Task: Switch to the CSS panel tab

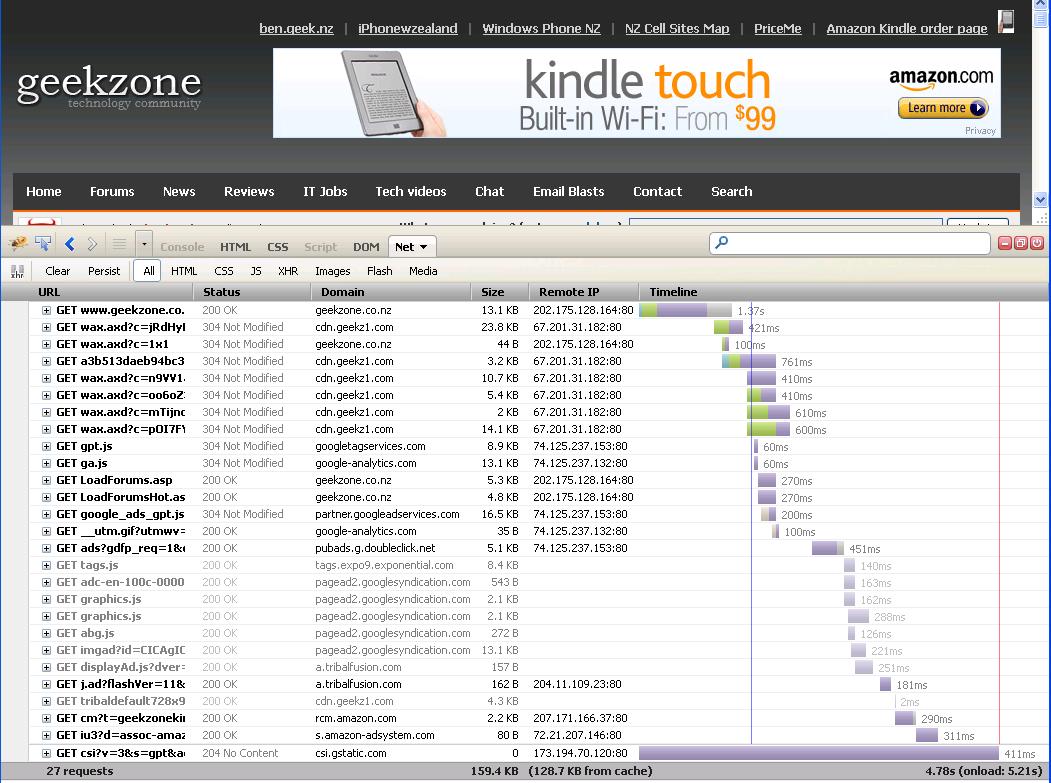Action: pyautogui.click(x=277, y=247)
